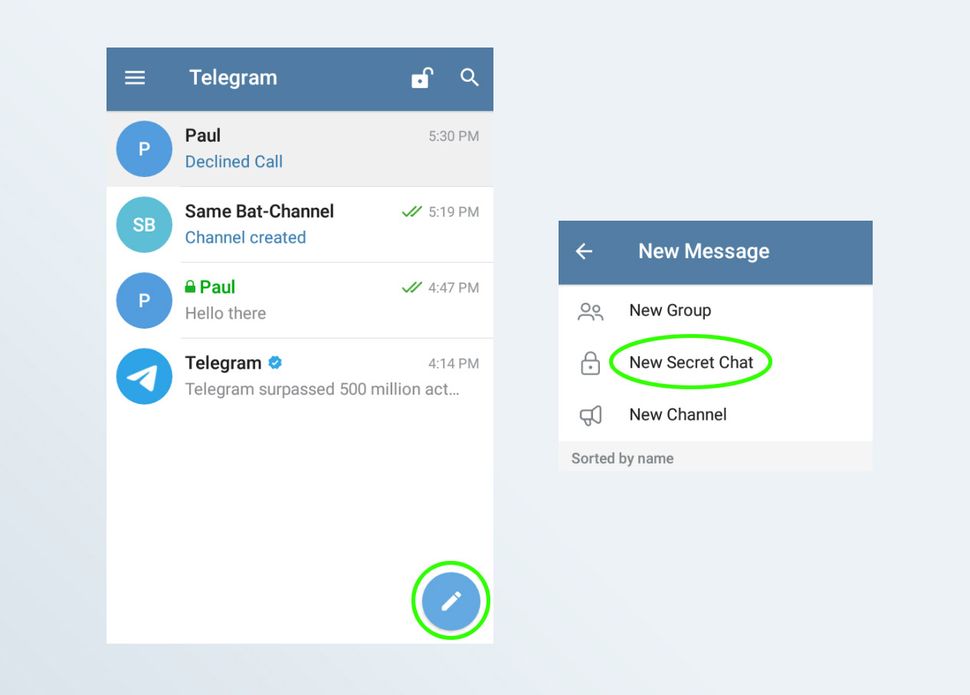Select the New Secret Chat lock icon
Image resolution: width=970 pixels, height=695 pixels.
[x=590, y=362]
